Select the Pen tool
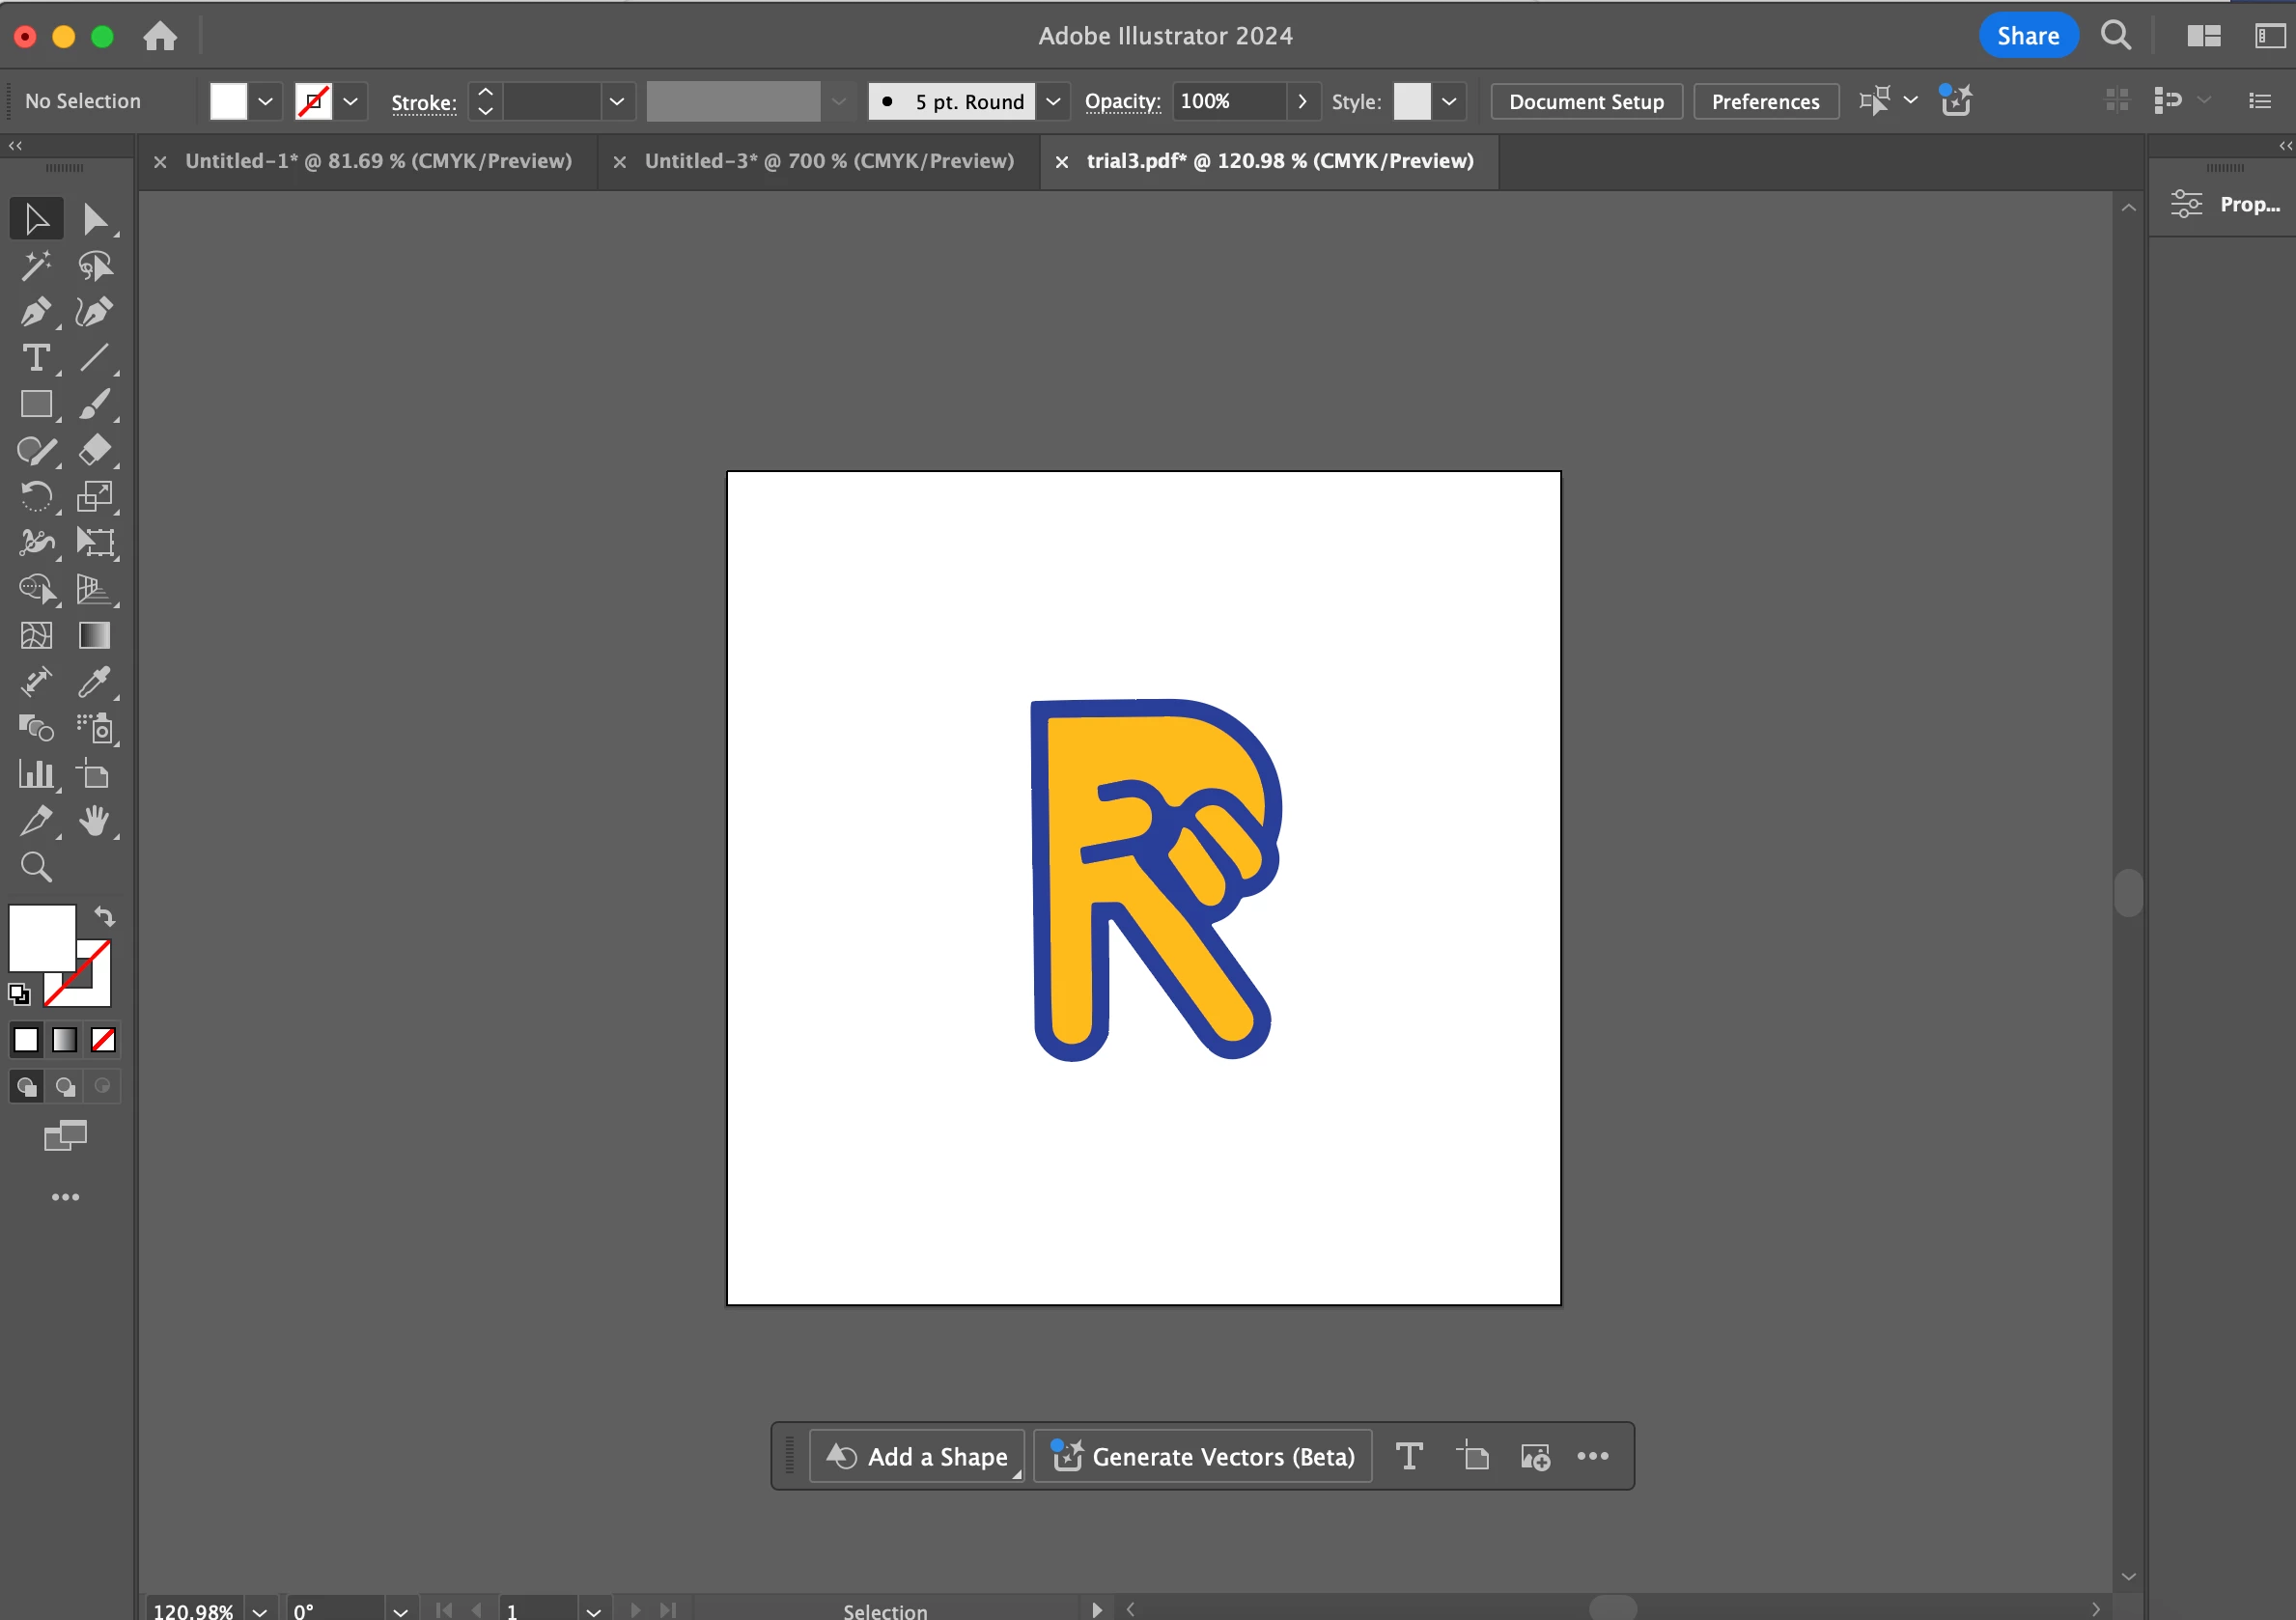Screen dimensions: 2296x1620 tap(36, 312)
